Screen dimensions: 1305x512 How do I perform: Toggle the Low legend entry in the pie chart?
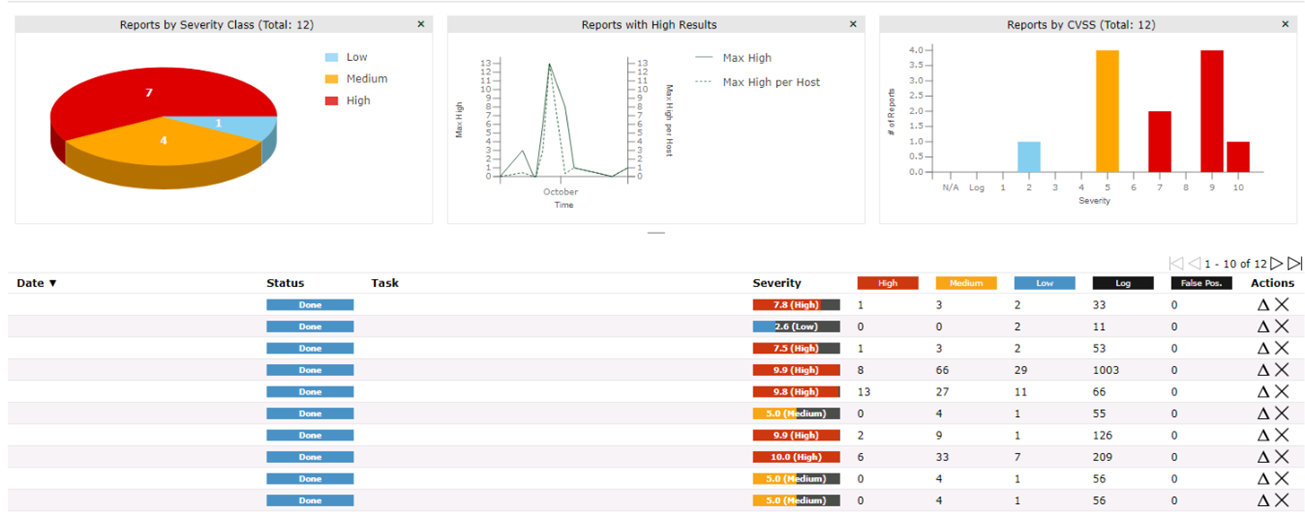[346, 57]
